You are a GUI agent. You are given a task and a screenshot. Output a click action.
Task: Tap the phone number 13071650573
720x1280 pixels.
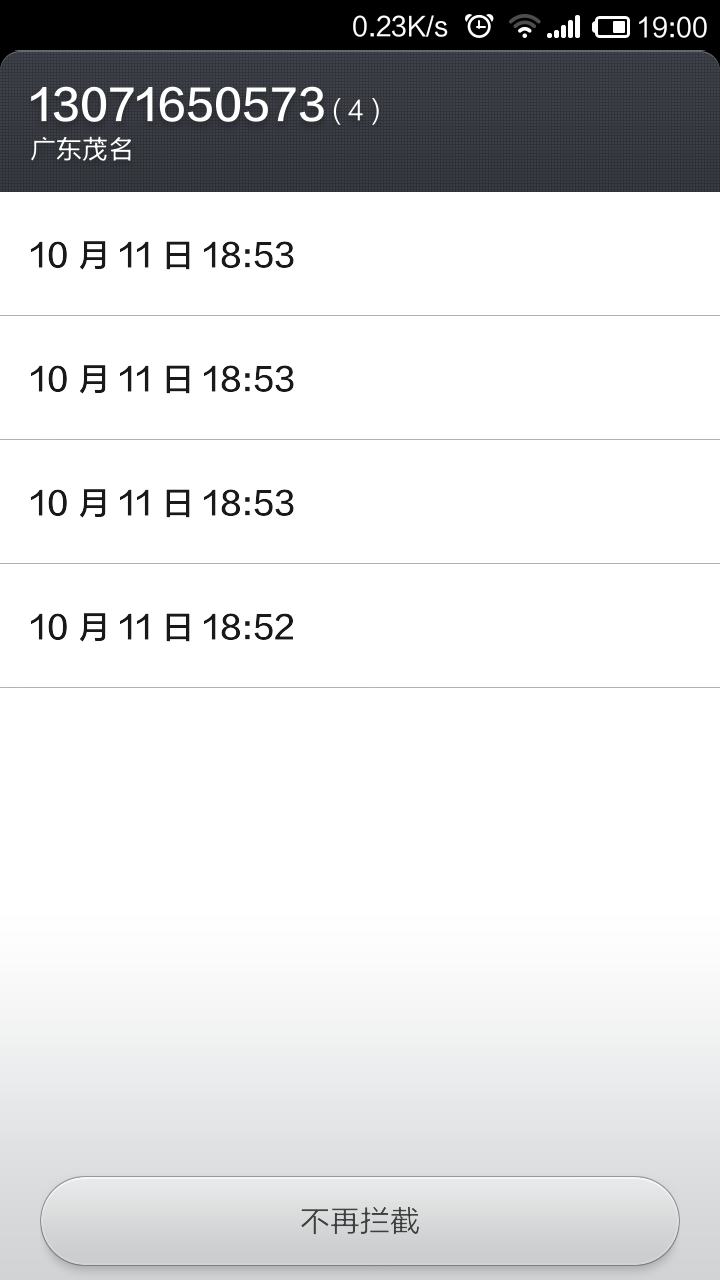(177, 106)
